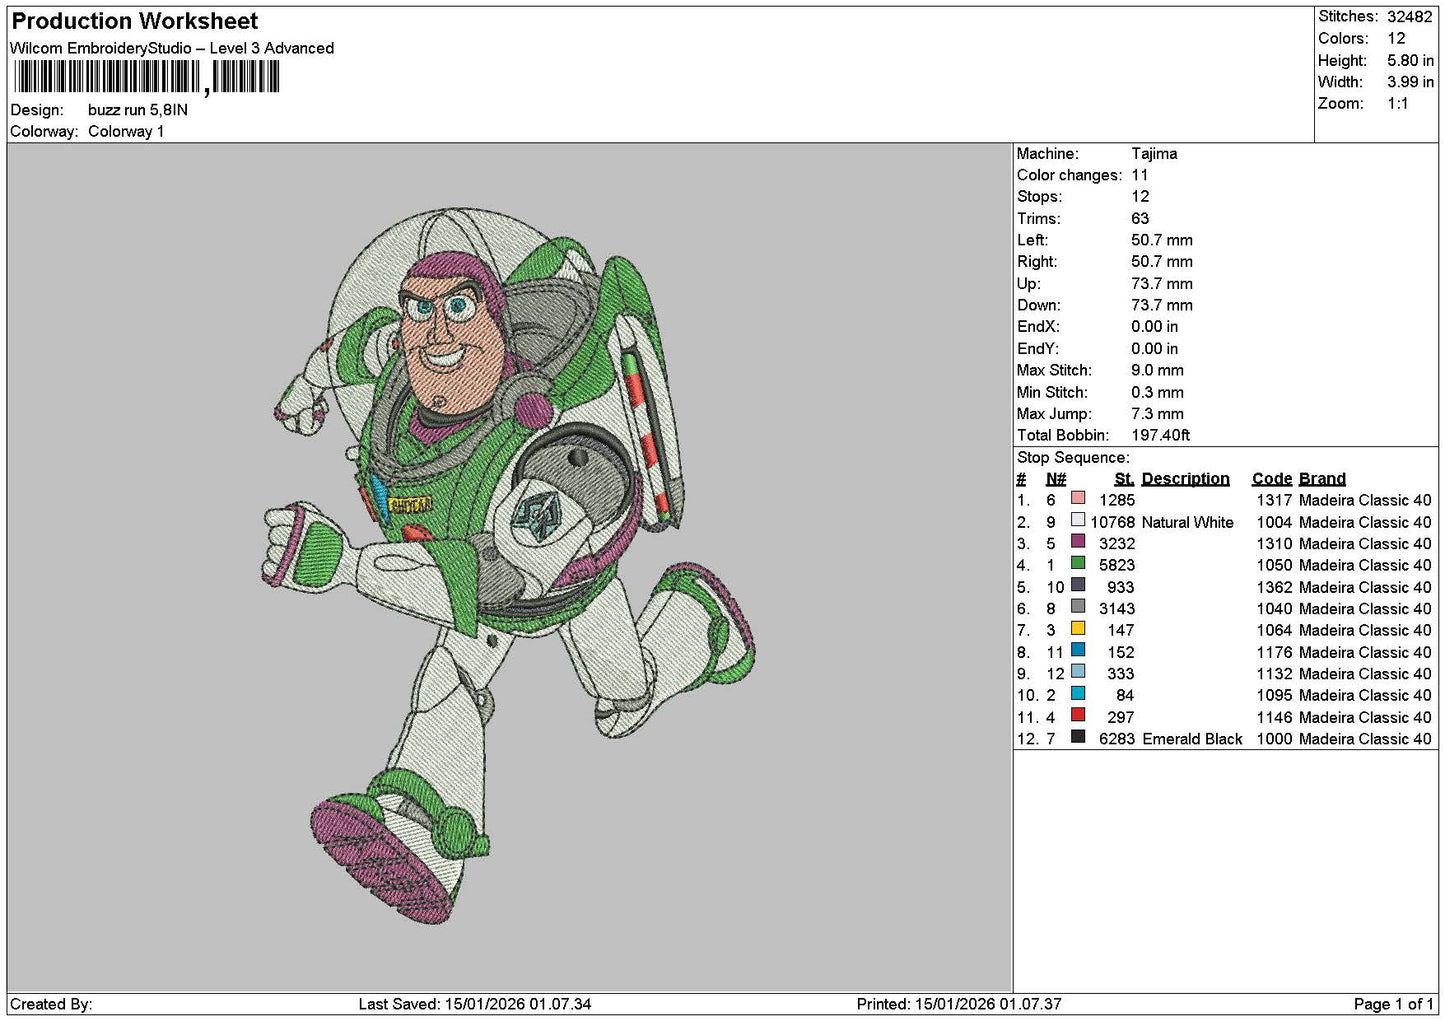Click the pink color swatch in stop 1
The image size is (1445, 1021).
point(1078,498)
